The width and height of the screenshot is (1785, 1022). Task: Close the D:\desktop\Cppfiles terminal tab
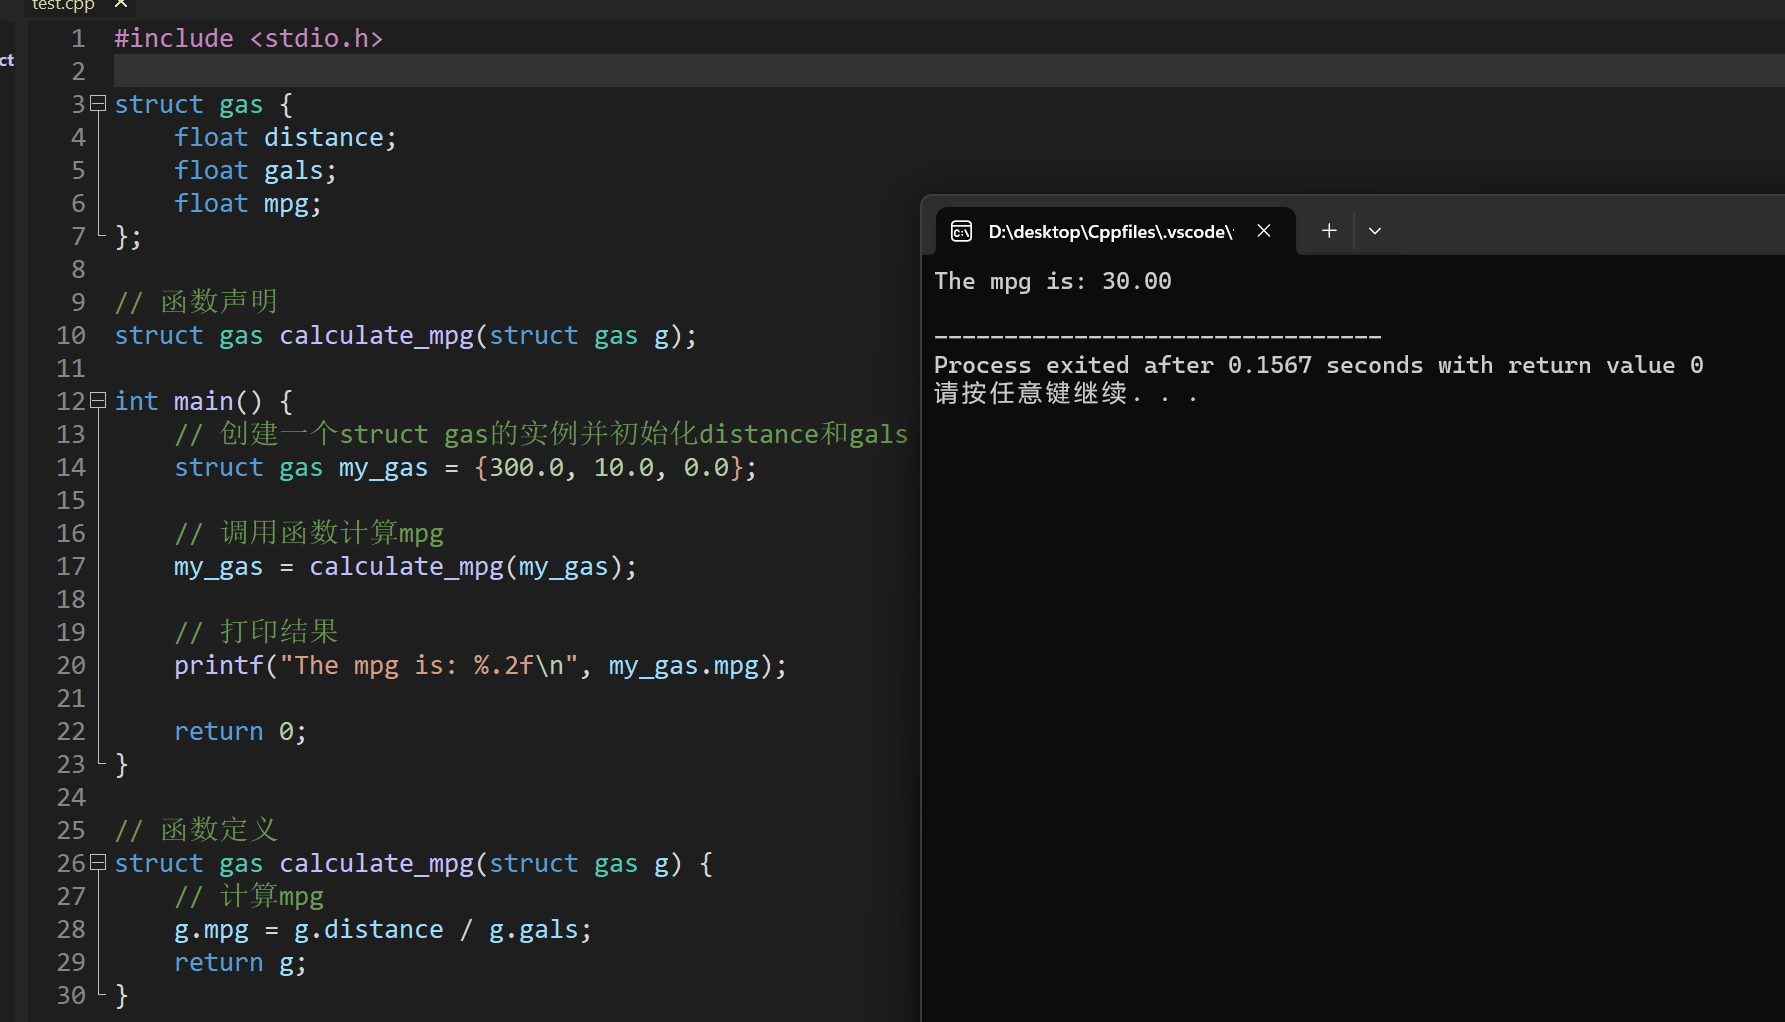click(x=1264, y=231)
